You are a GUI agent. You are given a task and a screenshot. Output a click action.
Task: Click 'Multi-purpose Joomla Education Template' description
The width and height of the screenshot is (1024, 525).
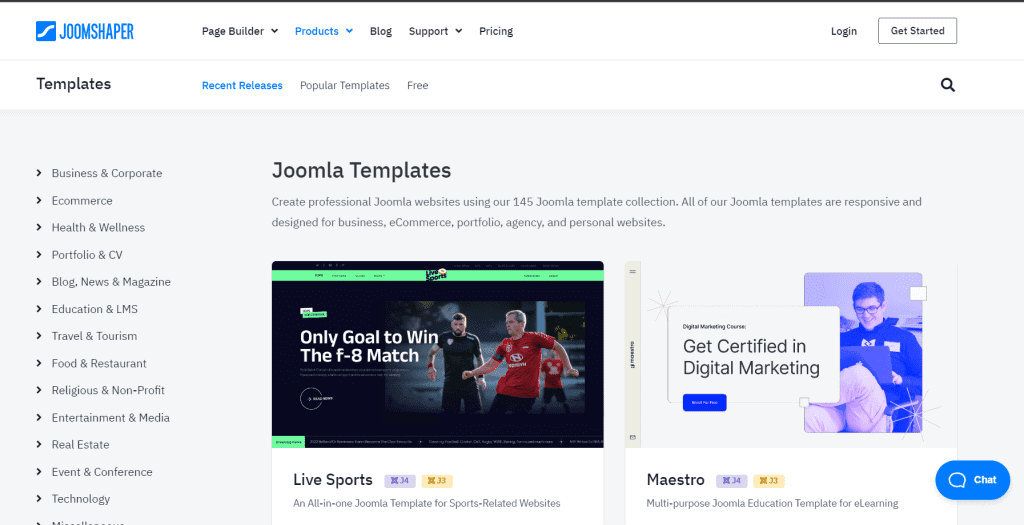click(x=773, y=503)
